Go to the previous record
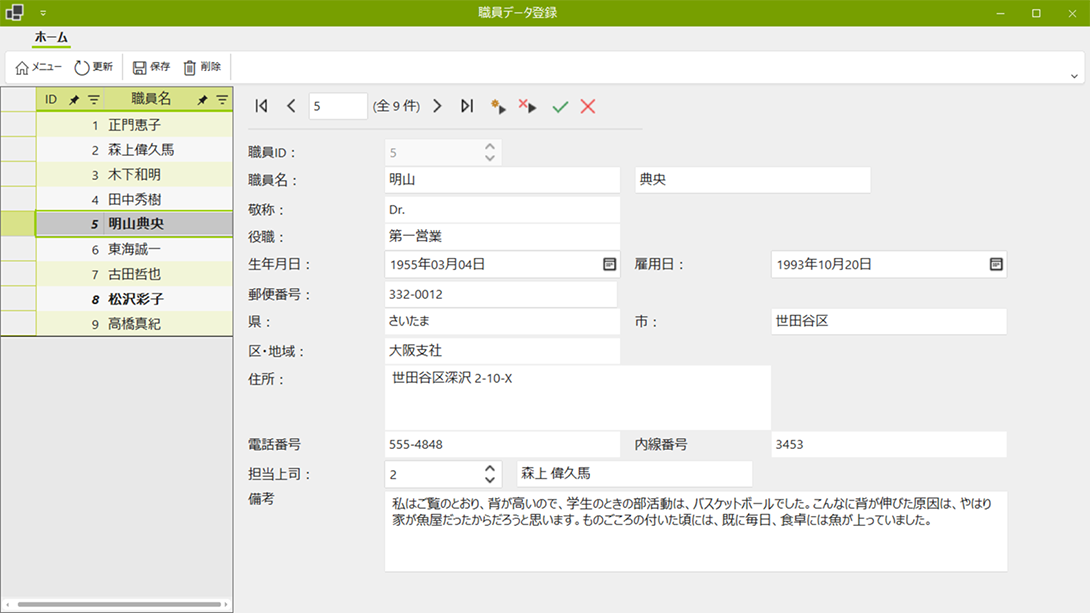Viewport: 1090px width, 613px height. (291, 106)
